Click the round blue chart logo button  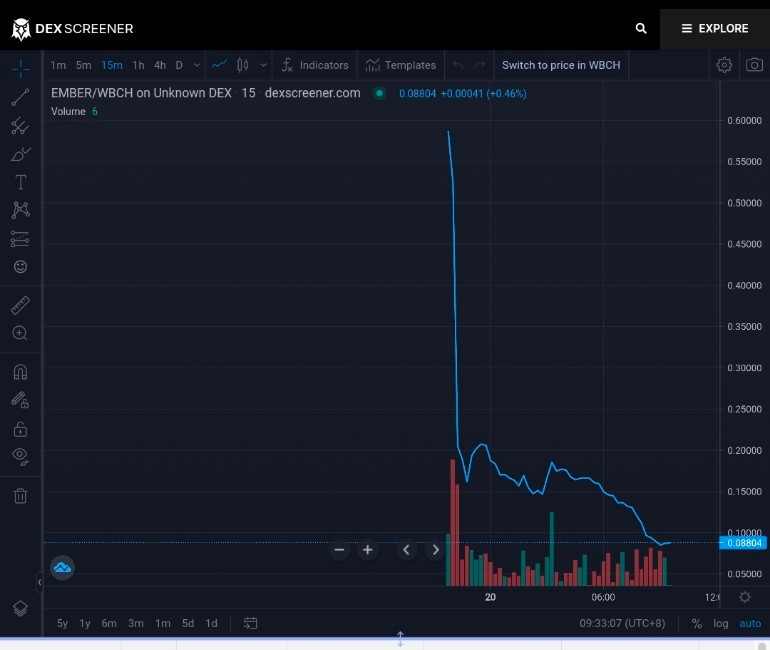pyautogui.click(x=62, y=568)
